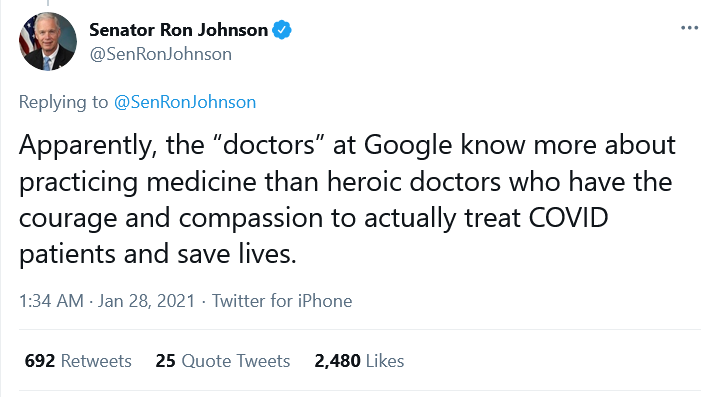The width and height of the screenshot is (717, 397).
Task: Open the gray @SenRonJohnson handle under name
Action: pos(161,54)
